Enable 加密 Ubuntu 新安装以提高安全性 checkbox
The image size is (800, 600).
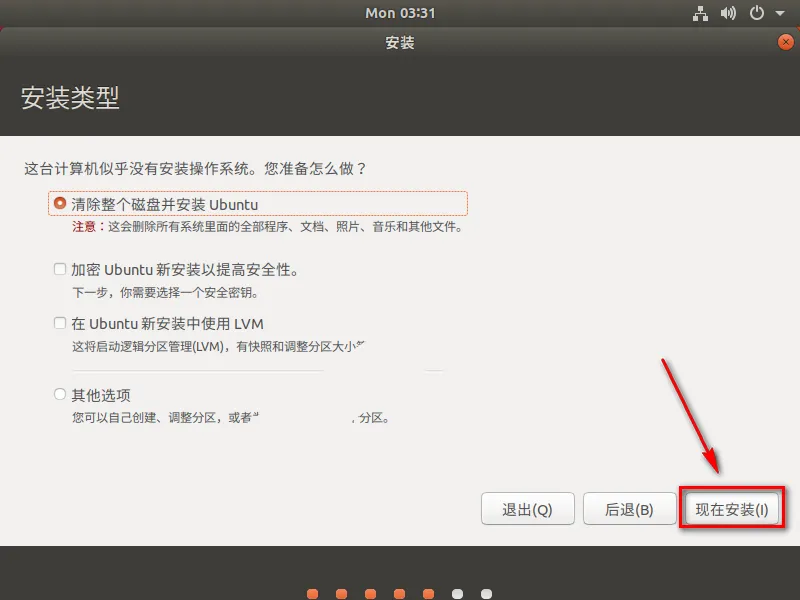tap(60, 269)
